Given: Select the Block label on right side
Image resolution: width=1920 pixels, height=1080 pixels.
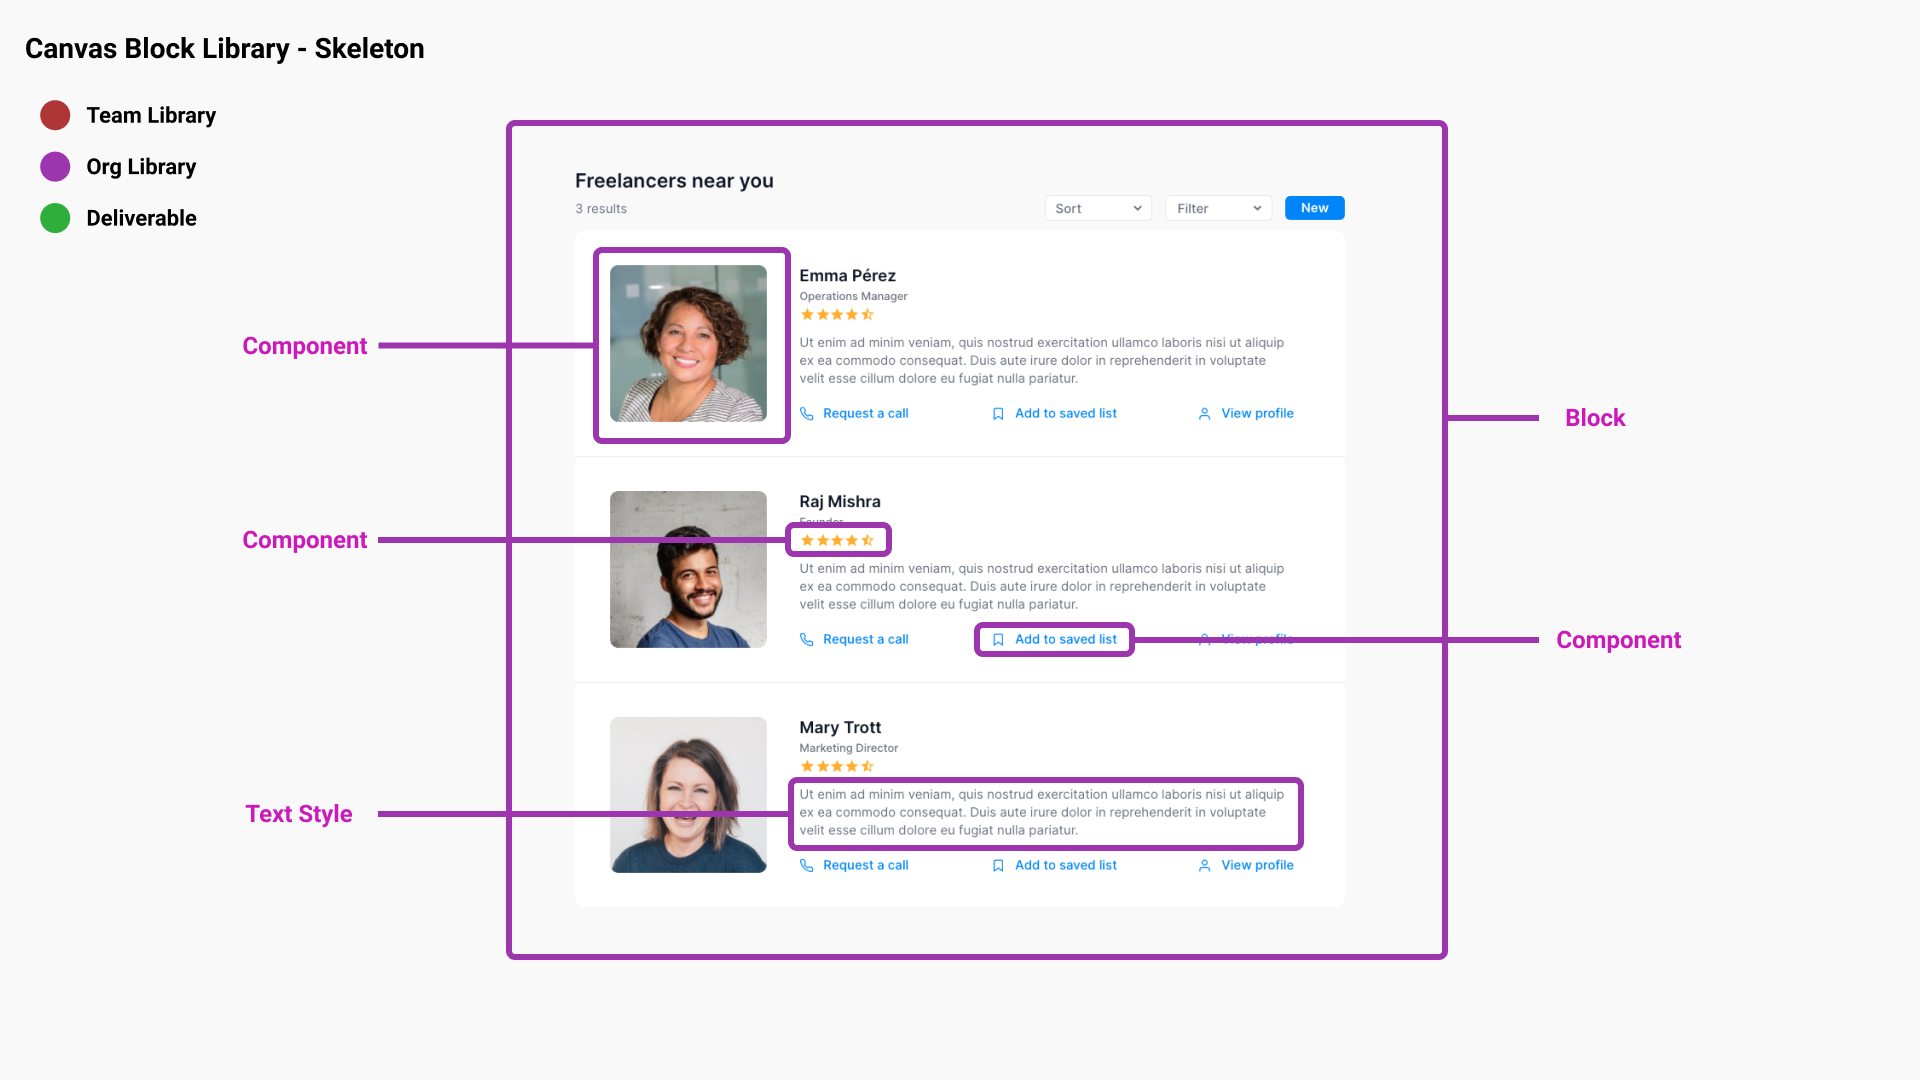Looking at the screenshot, I should (x=1596, y=418).
